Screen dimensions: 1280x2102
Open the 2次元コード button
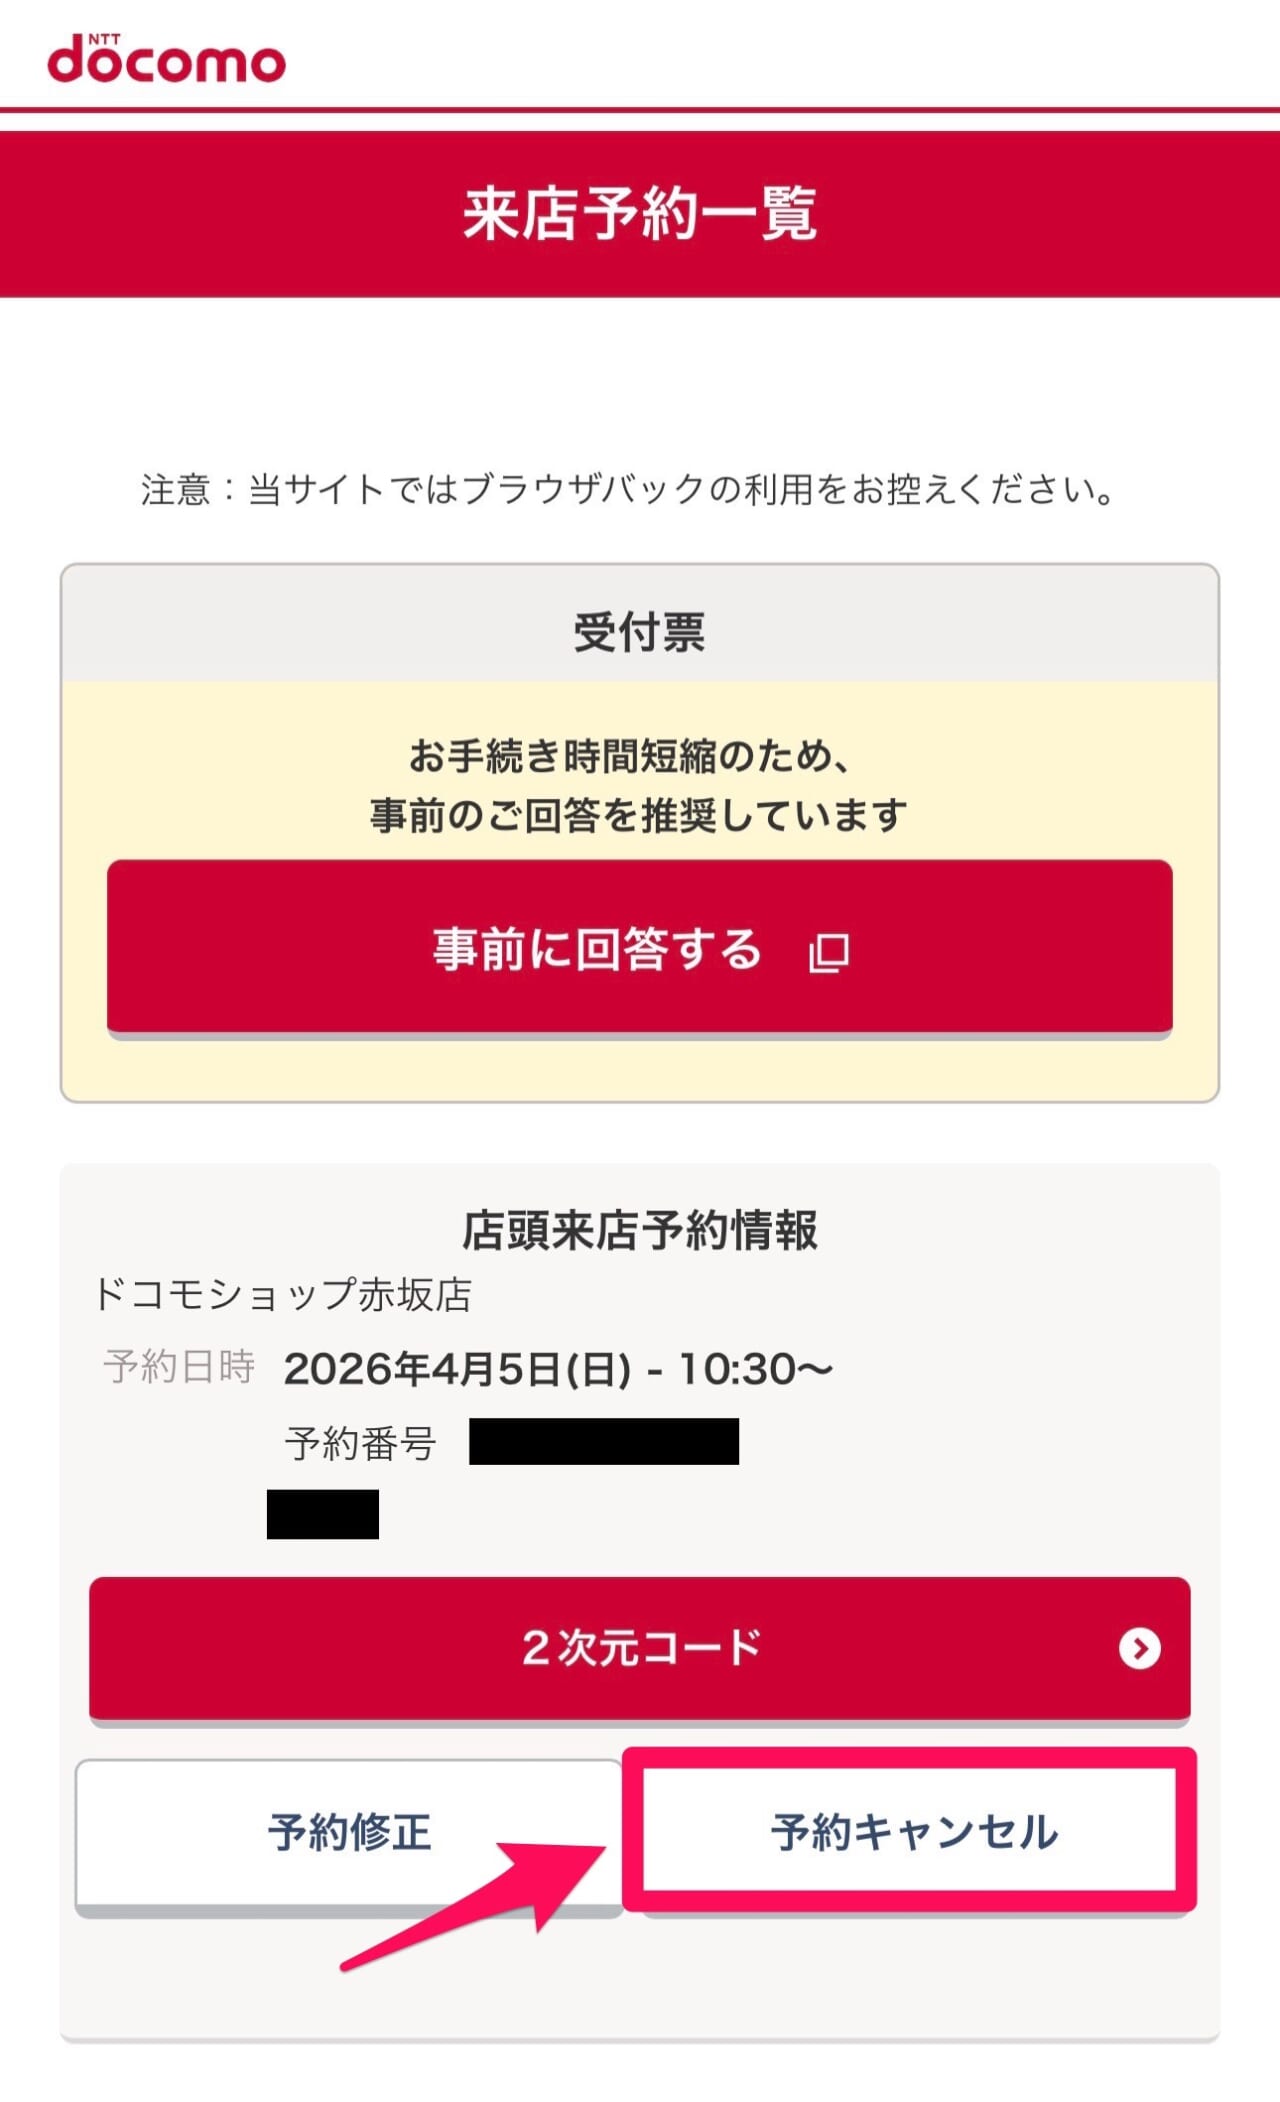pos(640,1649)
